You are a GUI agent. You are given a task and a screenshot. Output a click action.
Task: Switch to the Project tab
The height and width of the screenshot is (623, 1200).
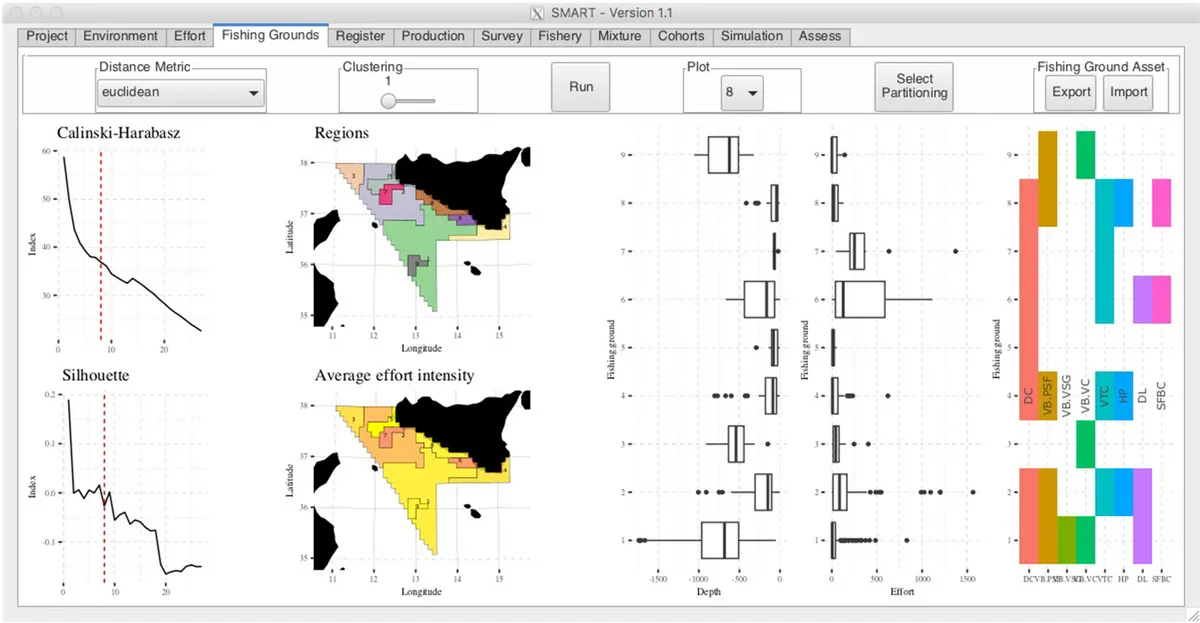[x=46, y=36]
